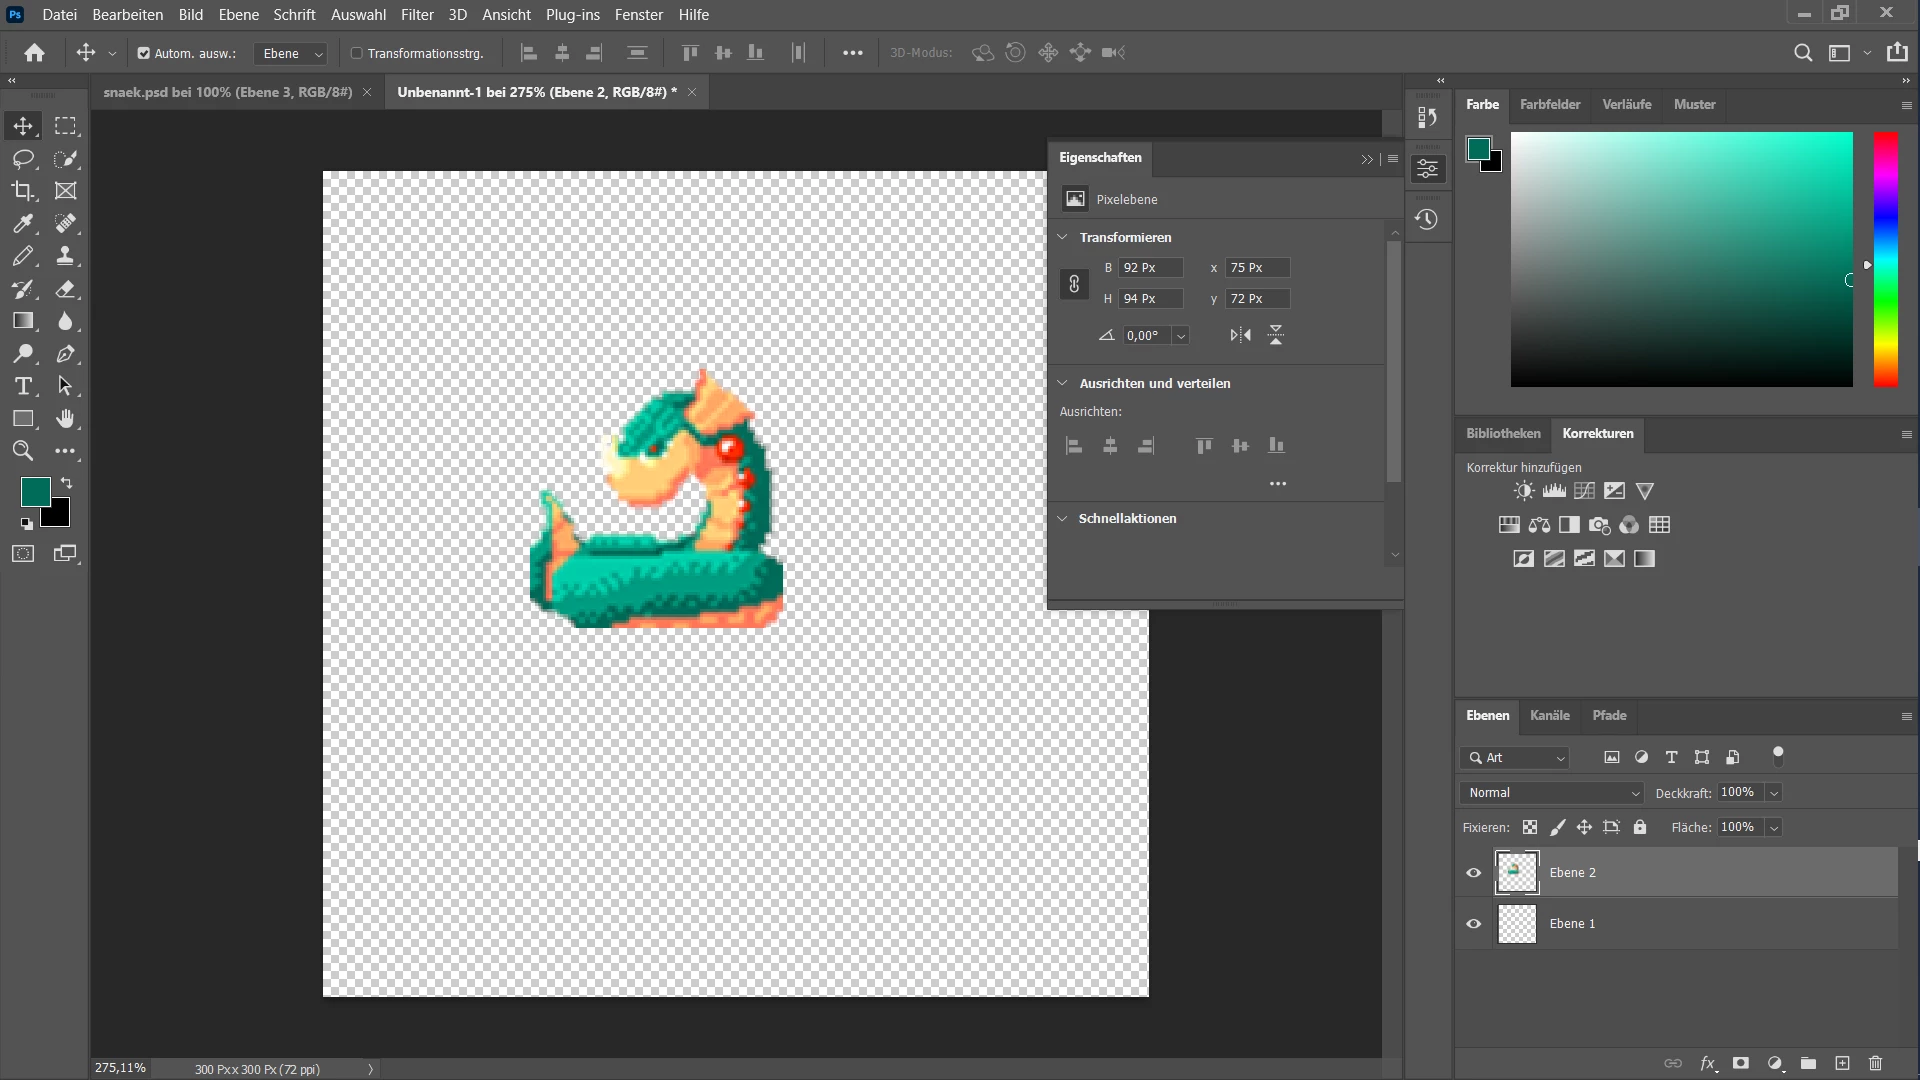Select the Crop tool
Viewport: 1920px width, 1080px height.
coord(23,191)
